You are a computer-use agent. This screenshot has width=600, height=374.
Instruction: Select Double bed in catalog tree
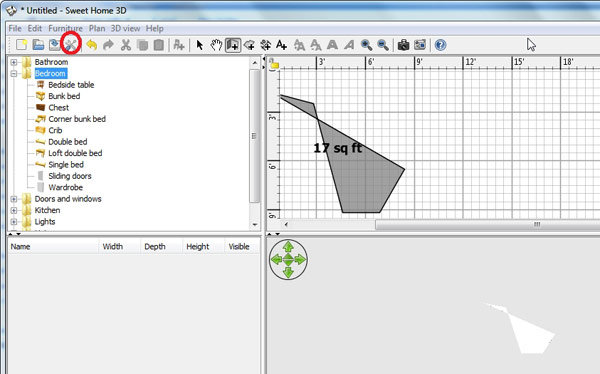pos(68,142)
